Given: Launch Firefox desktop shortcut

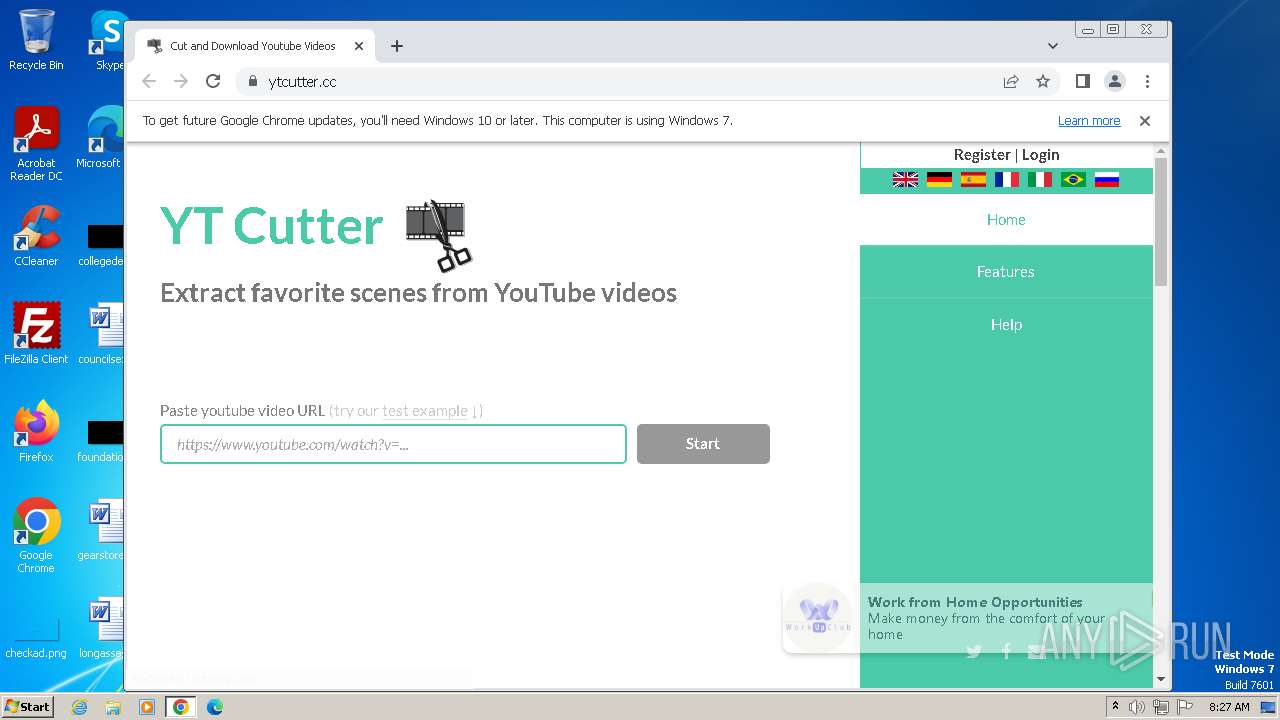Looking at the screenshot, I should pos(36,432).
